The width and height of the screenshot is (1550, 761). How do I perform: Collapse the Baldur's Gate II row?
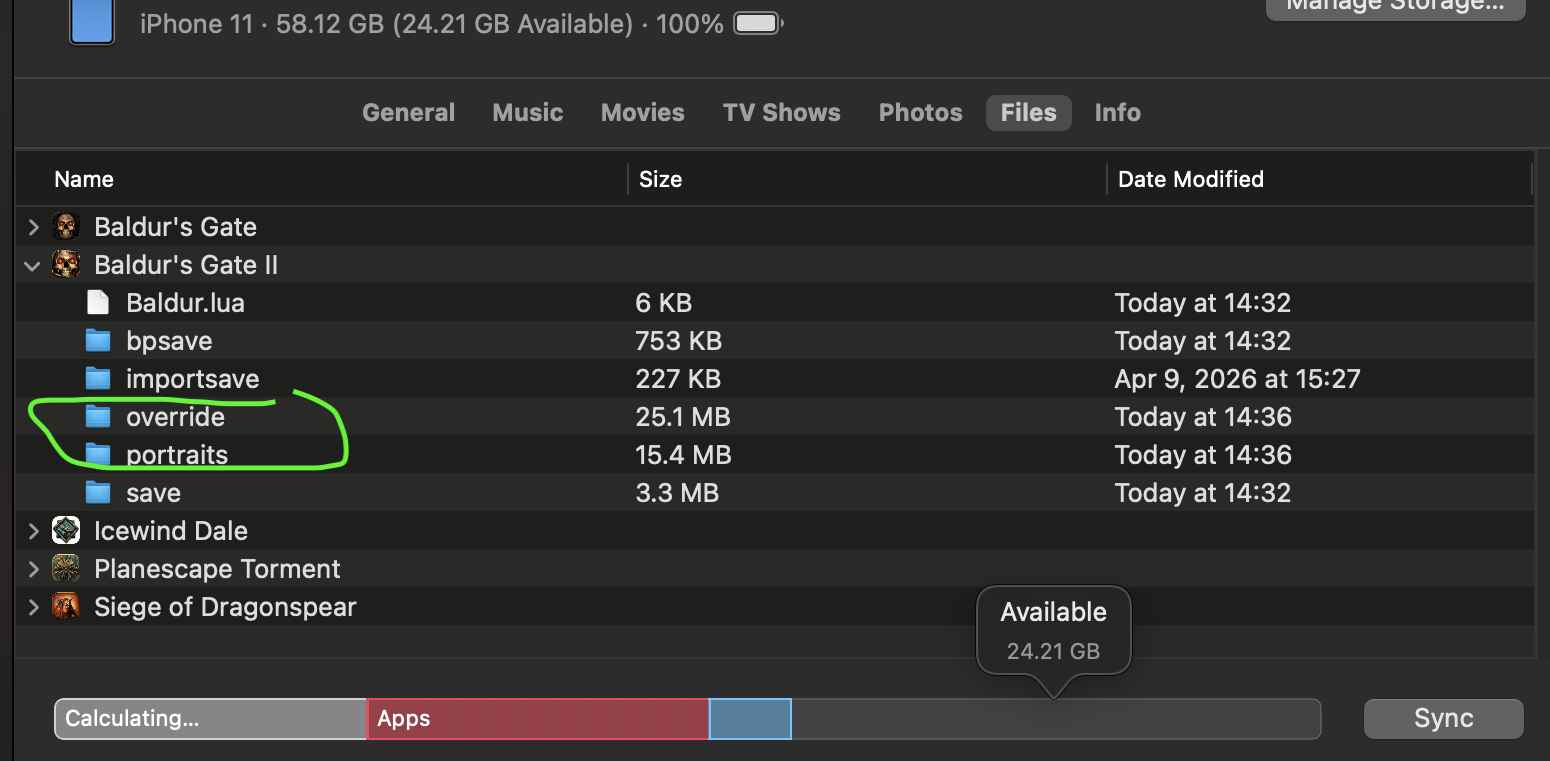click(33, 265)
